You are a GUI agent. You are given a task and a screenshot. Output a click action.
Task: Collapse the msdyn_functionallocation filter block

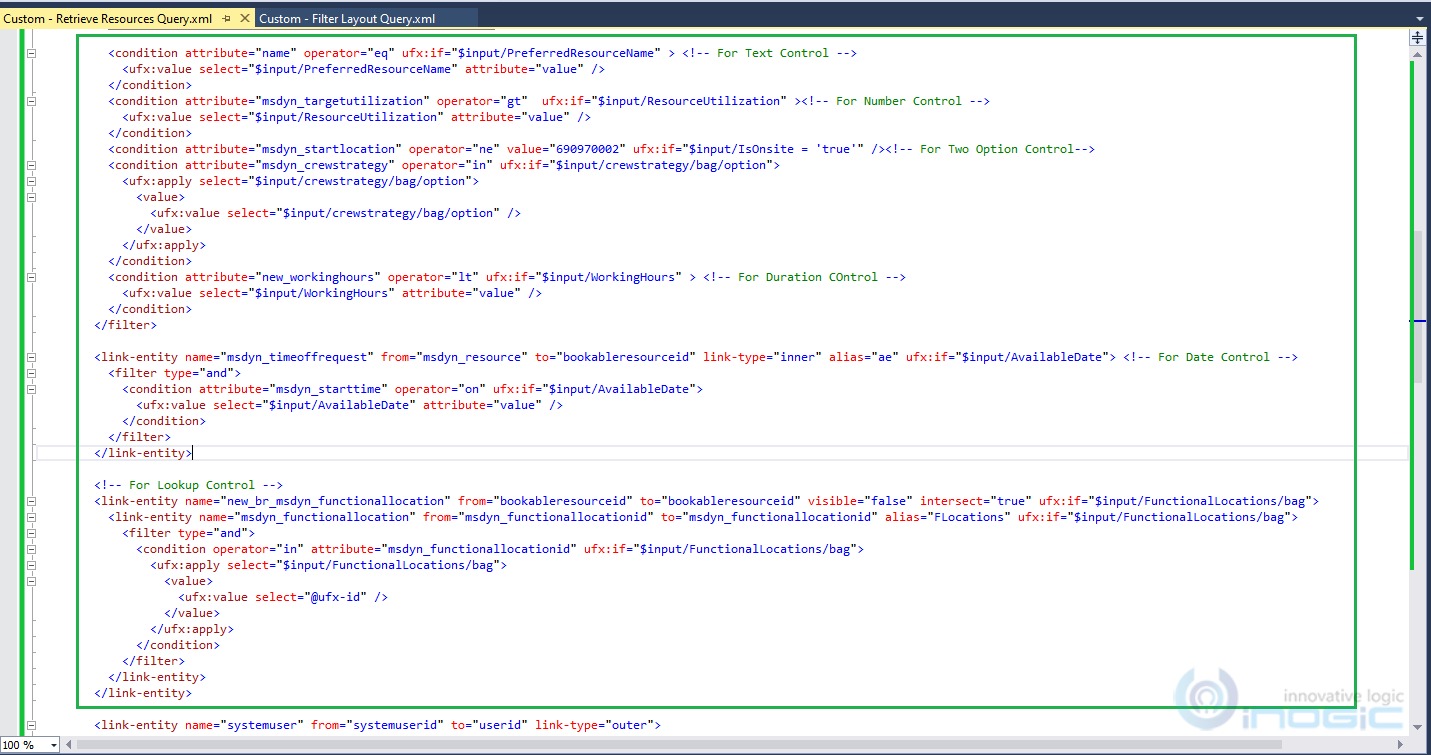(x=31, y=532)
